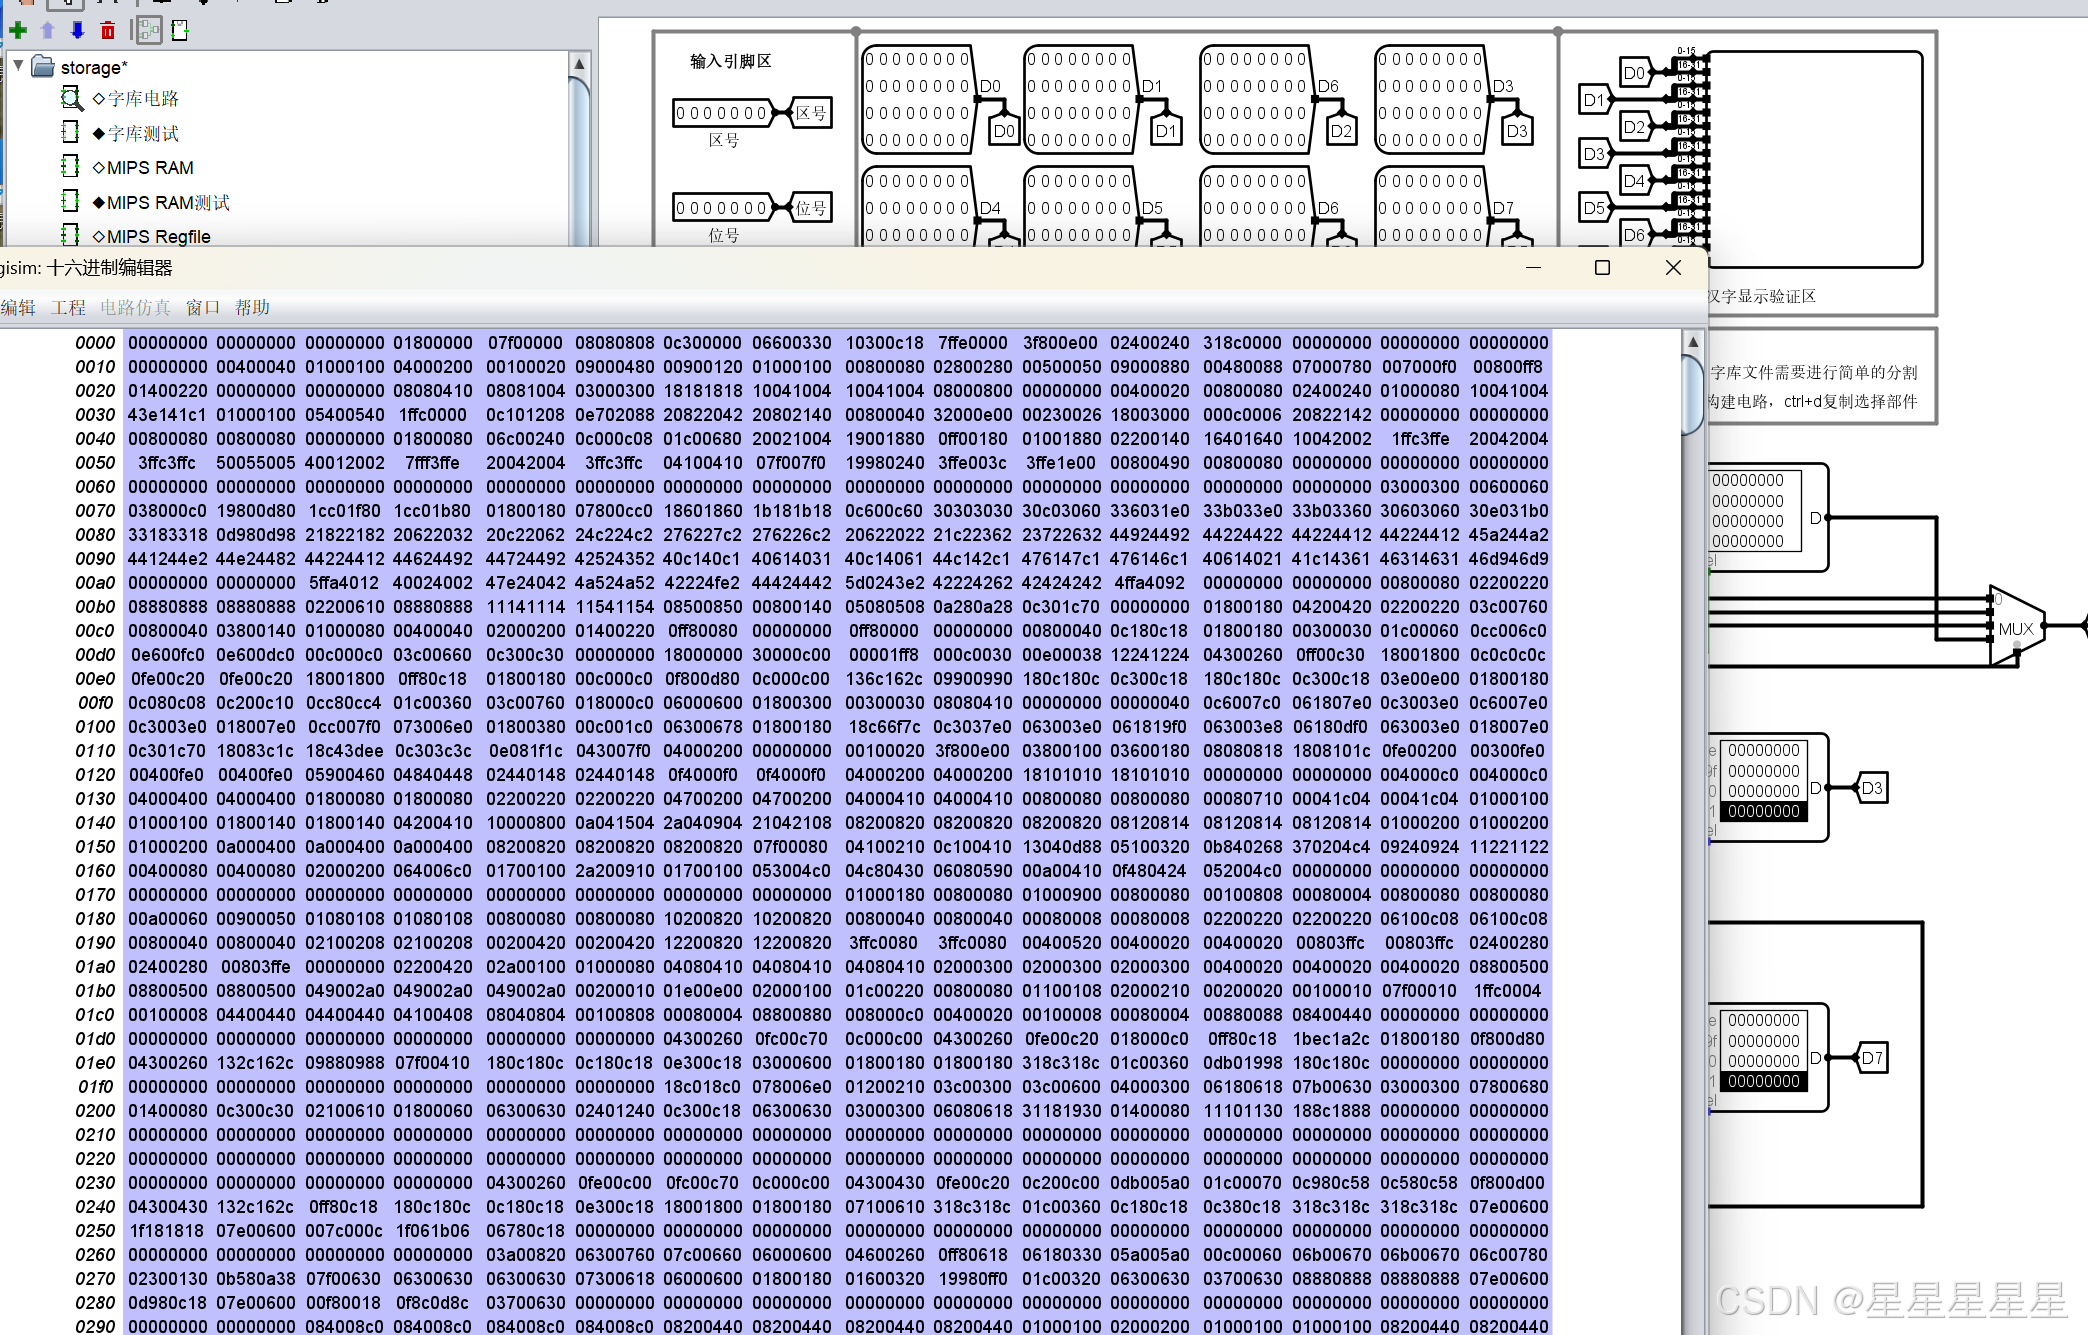Select the edit circuit appearance icon
The width and height of the screenshot is (2088, 1335).
click(180, 31)
